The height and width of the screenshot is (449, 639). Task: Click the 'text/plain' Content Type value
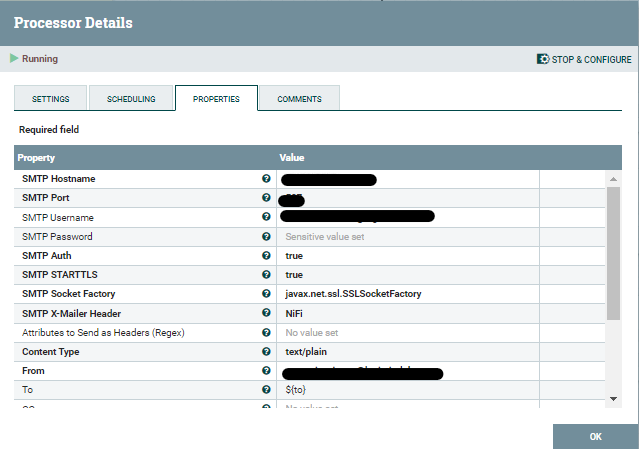(x=306, y=352)
